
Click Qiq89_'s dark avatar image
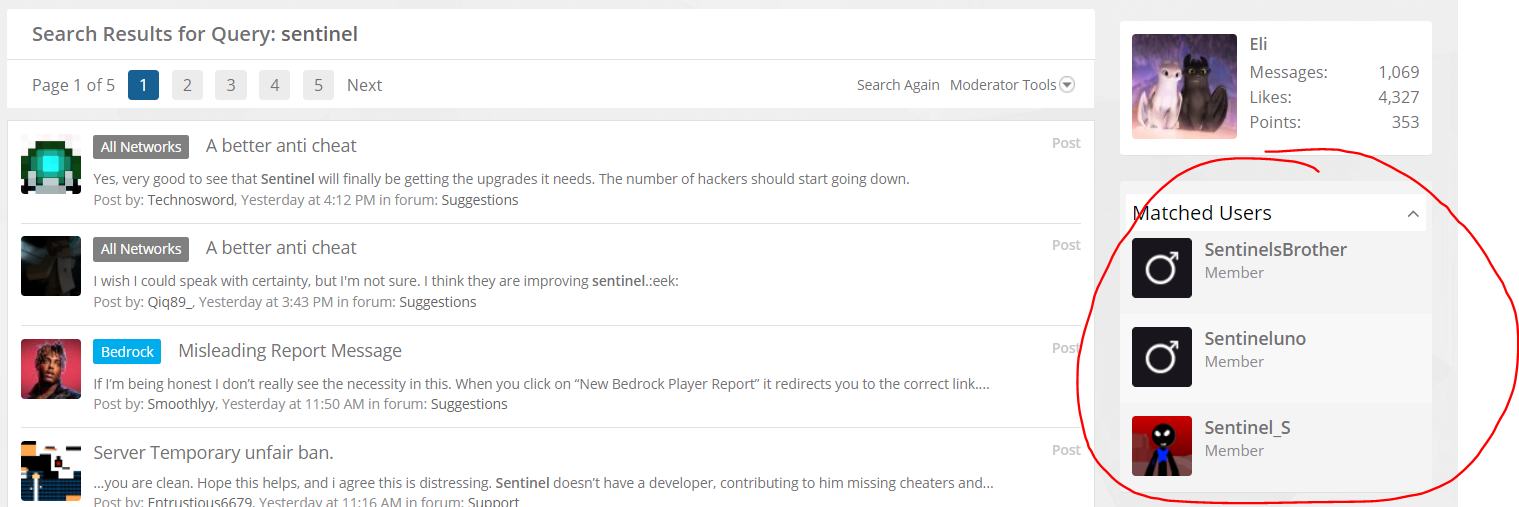point(51,266)
